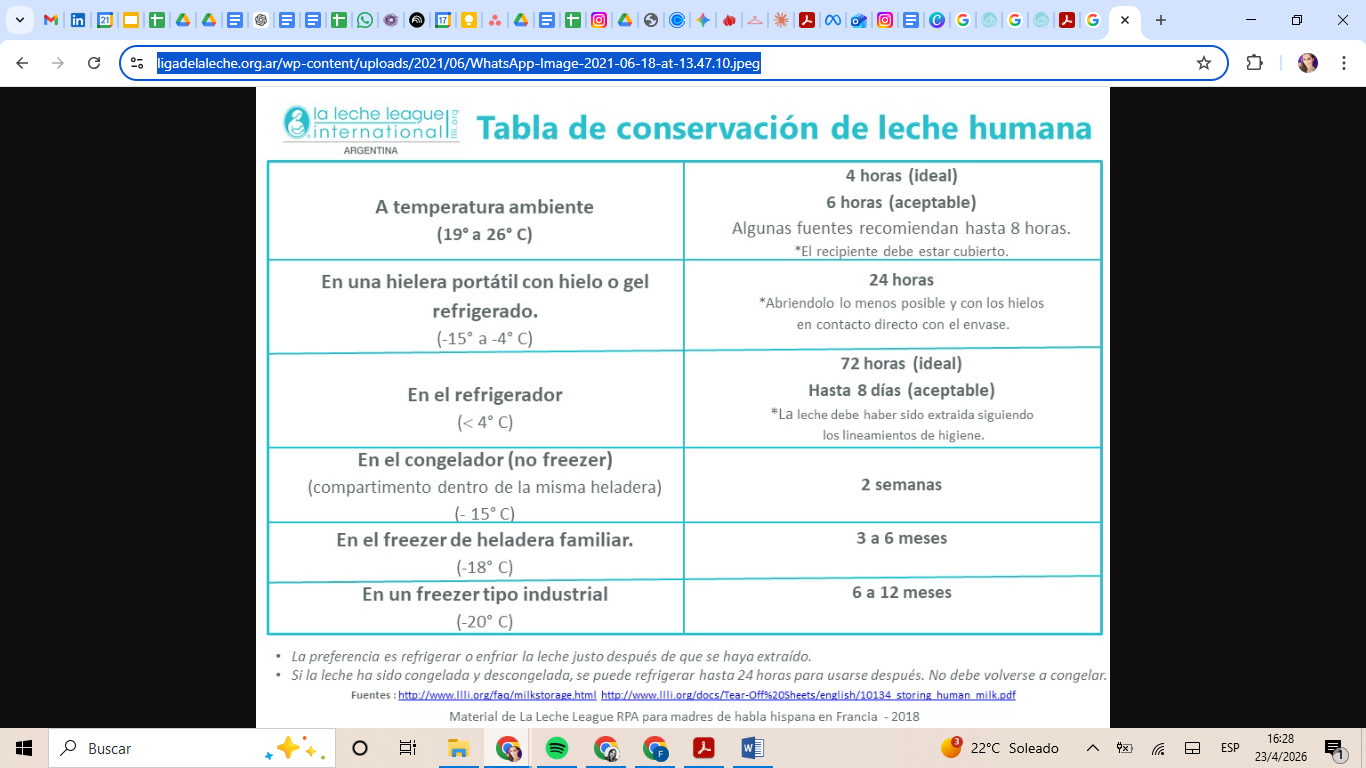Open the Asana three-dots tab
This screenshot has width=1366, height=768.
pyautogui.click(x=495, y=20)
